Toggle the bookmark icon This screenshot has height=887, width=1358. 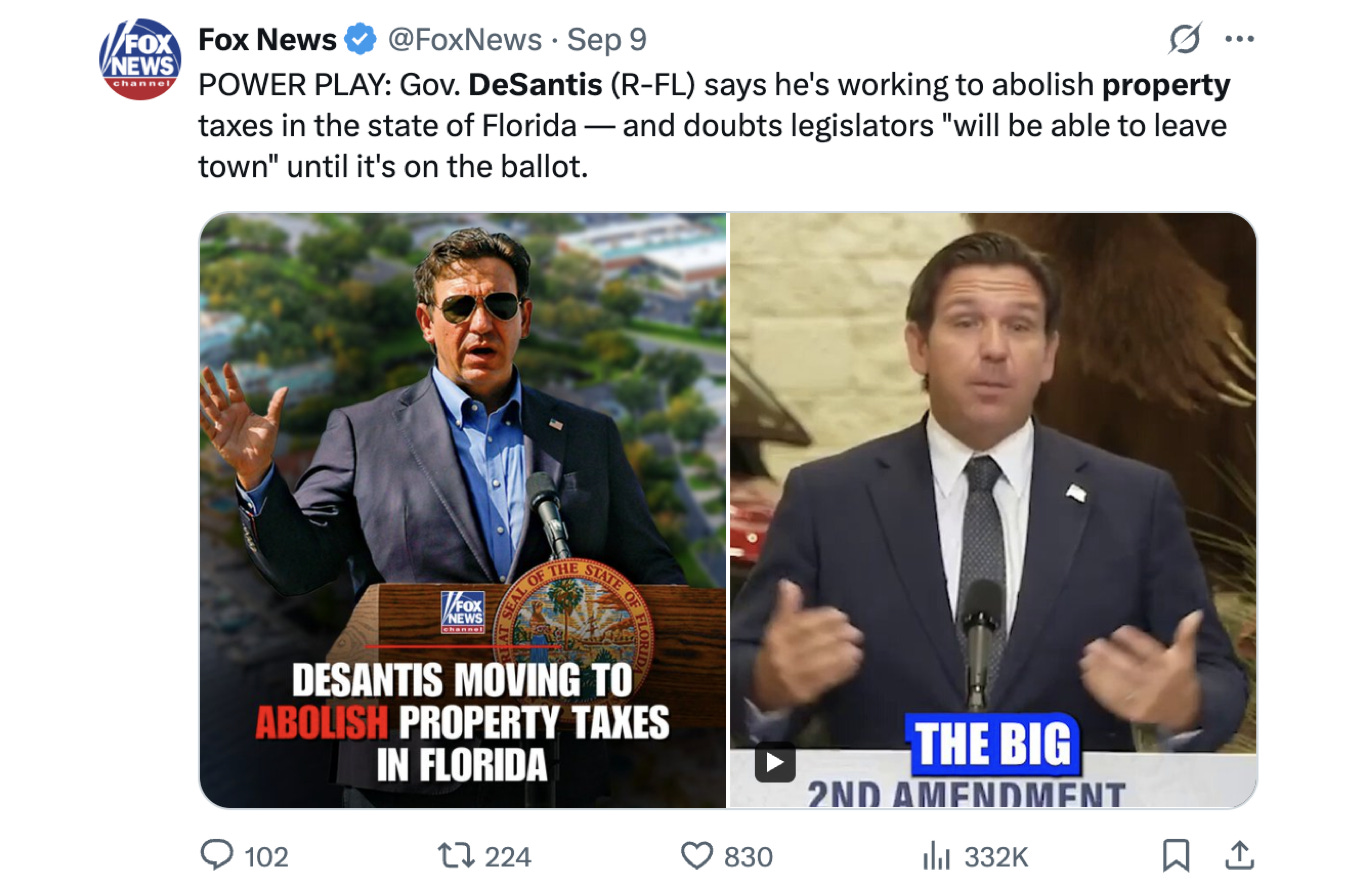[x=1176, y=856]
